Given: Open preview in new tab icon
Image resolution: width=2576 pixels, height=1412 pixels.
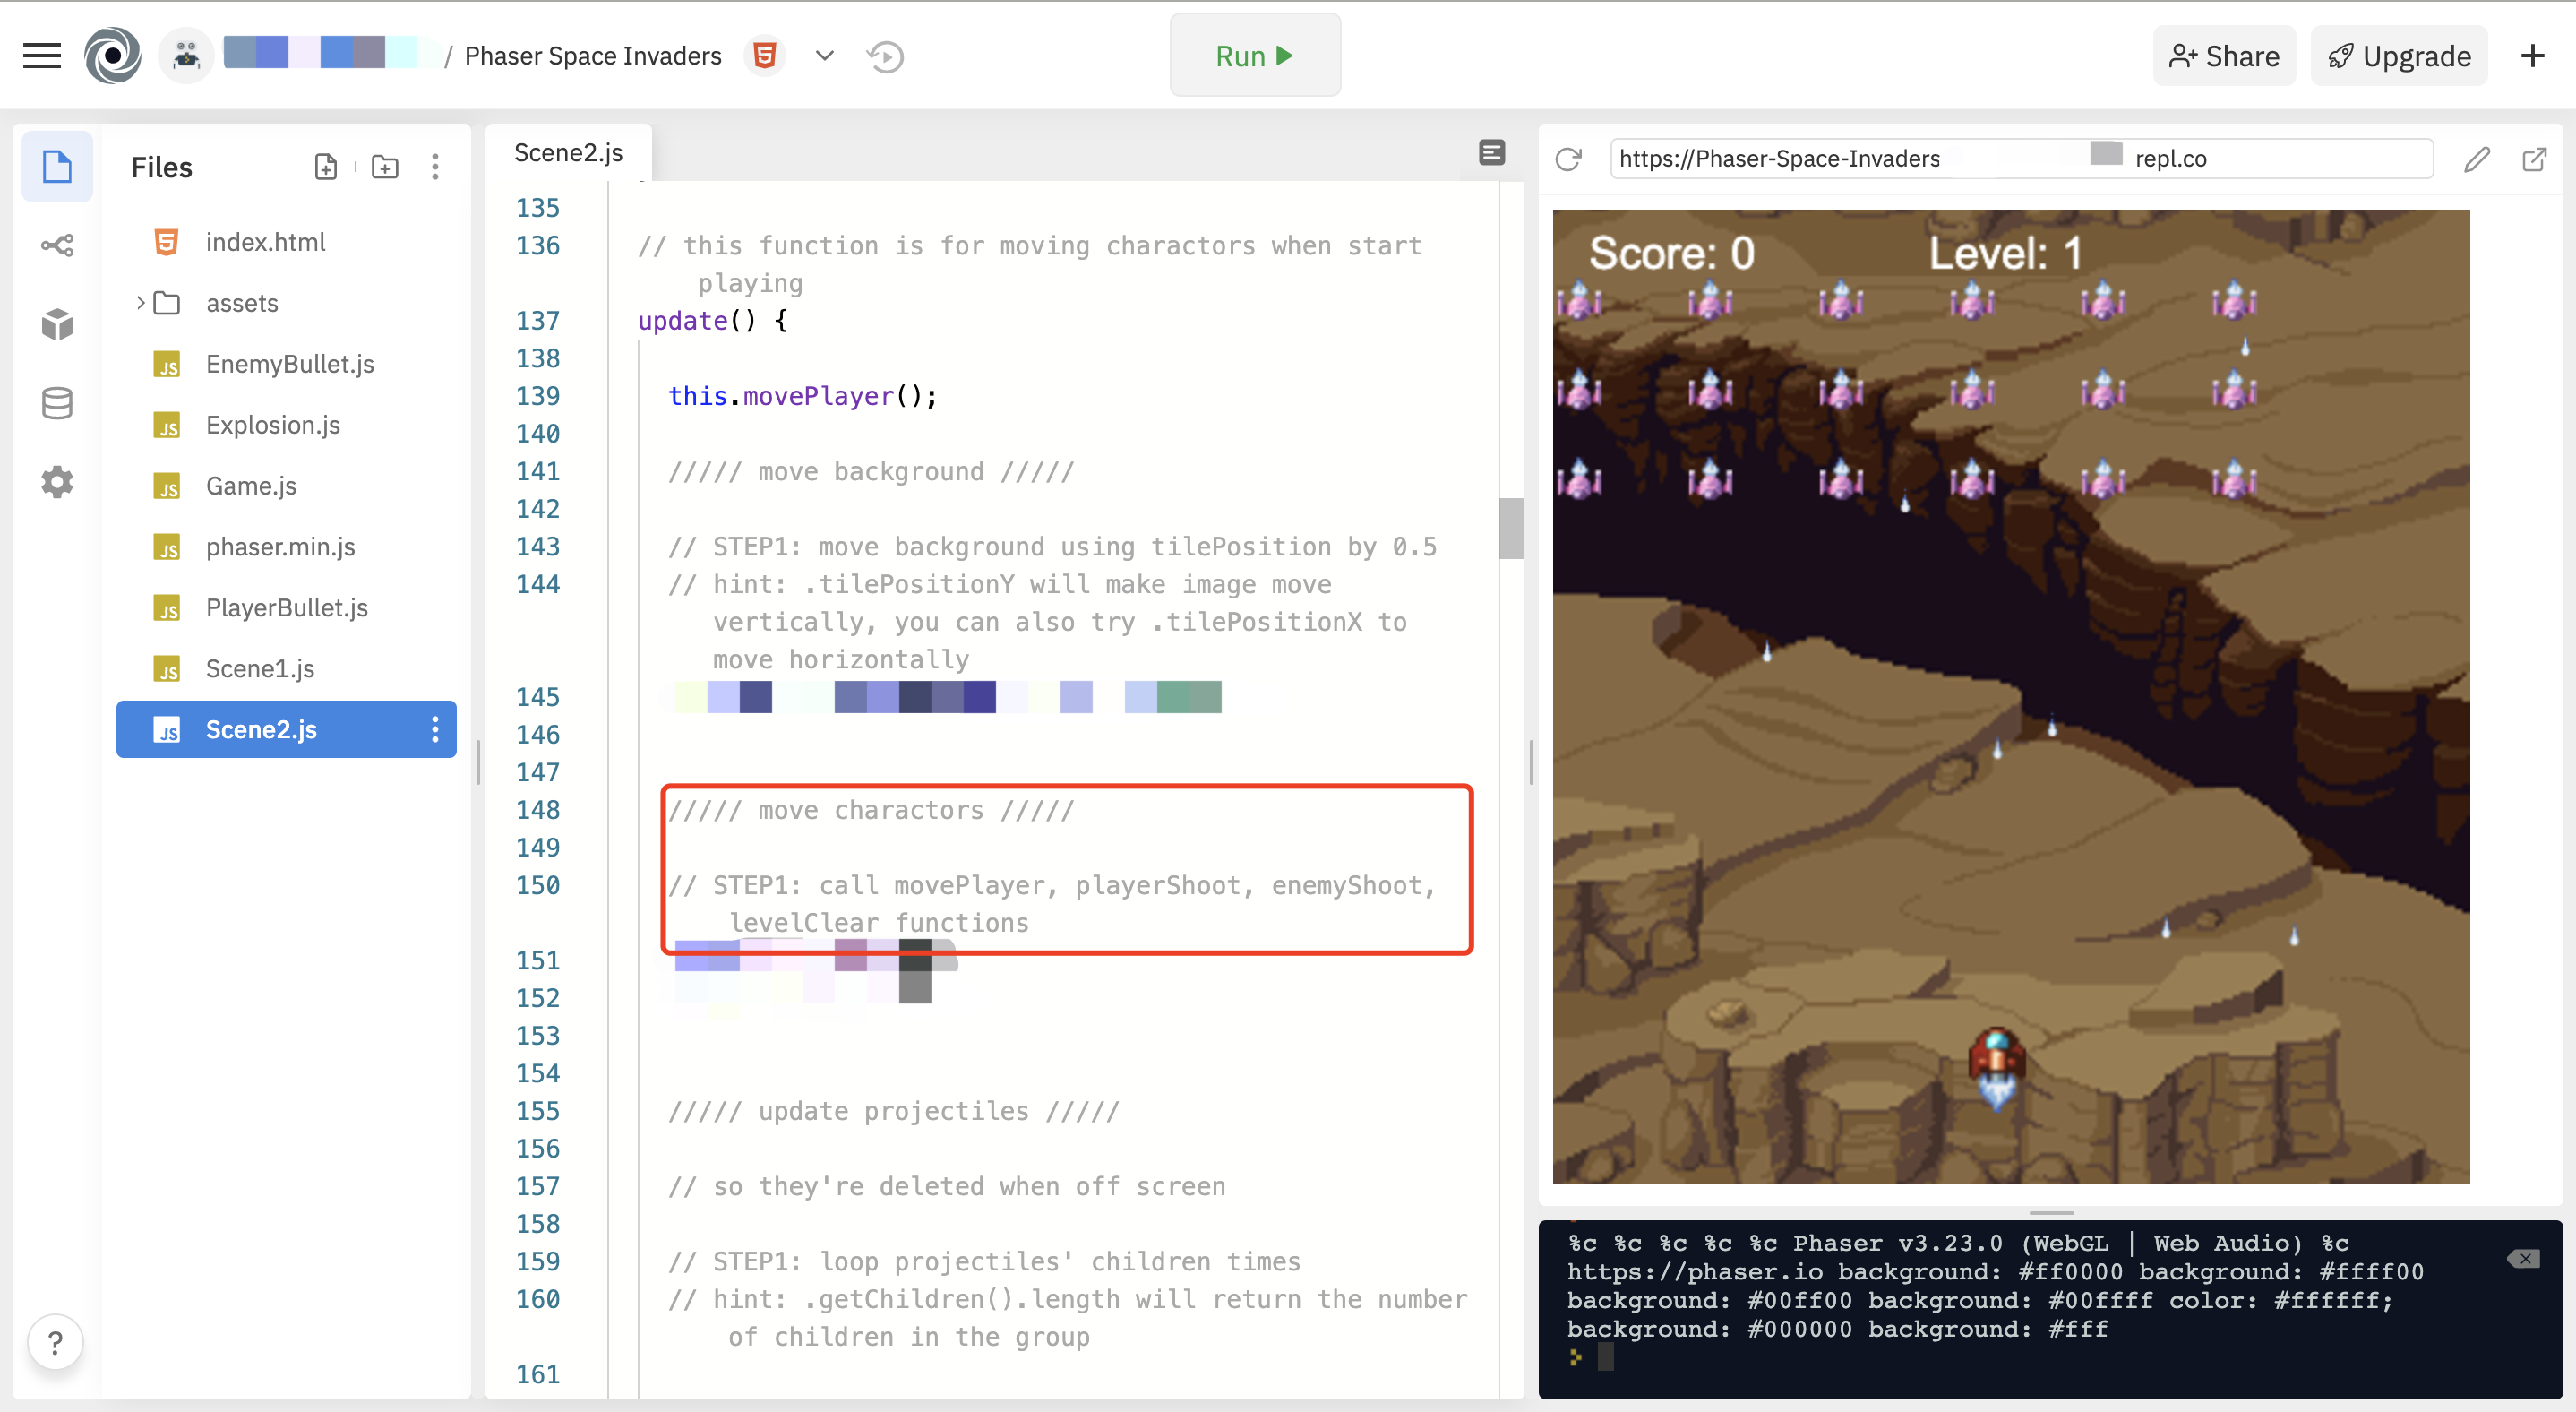Looking at the screenshot, I should tap(2534, 159).
